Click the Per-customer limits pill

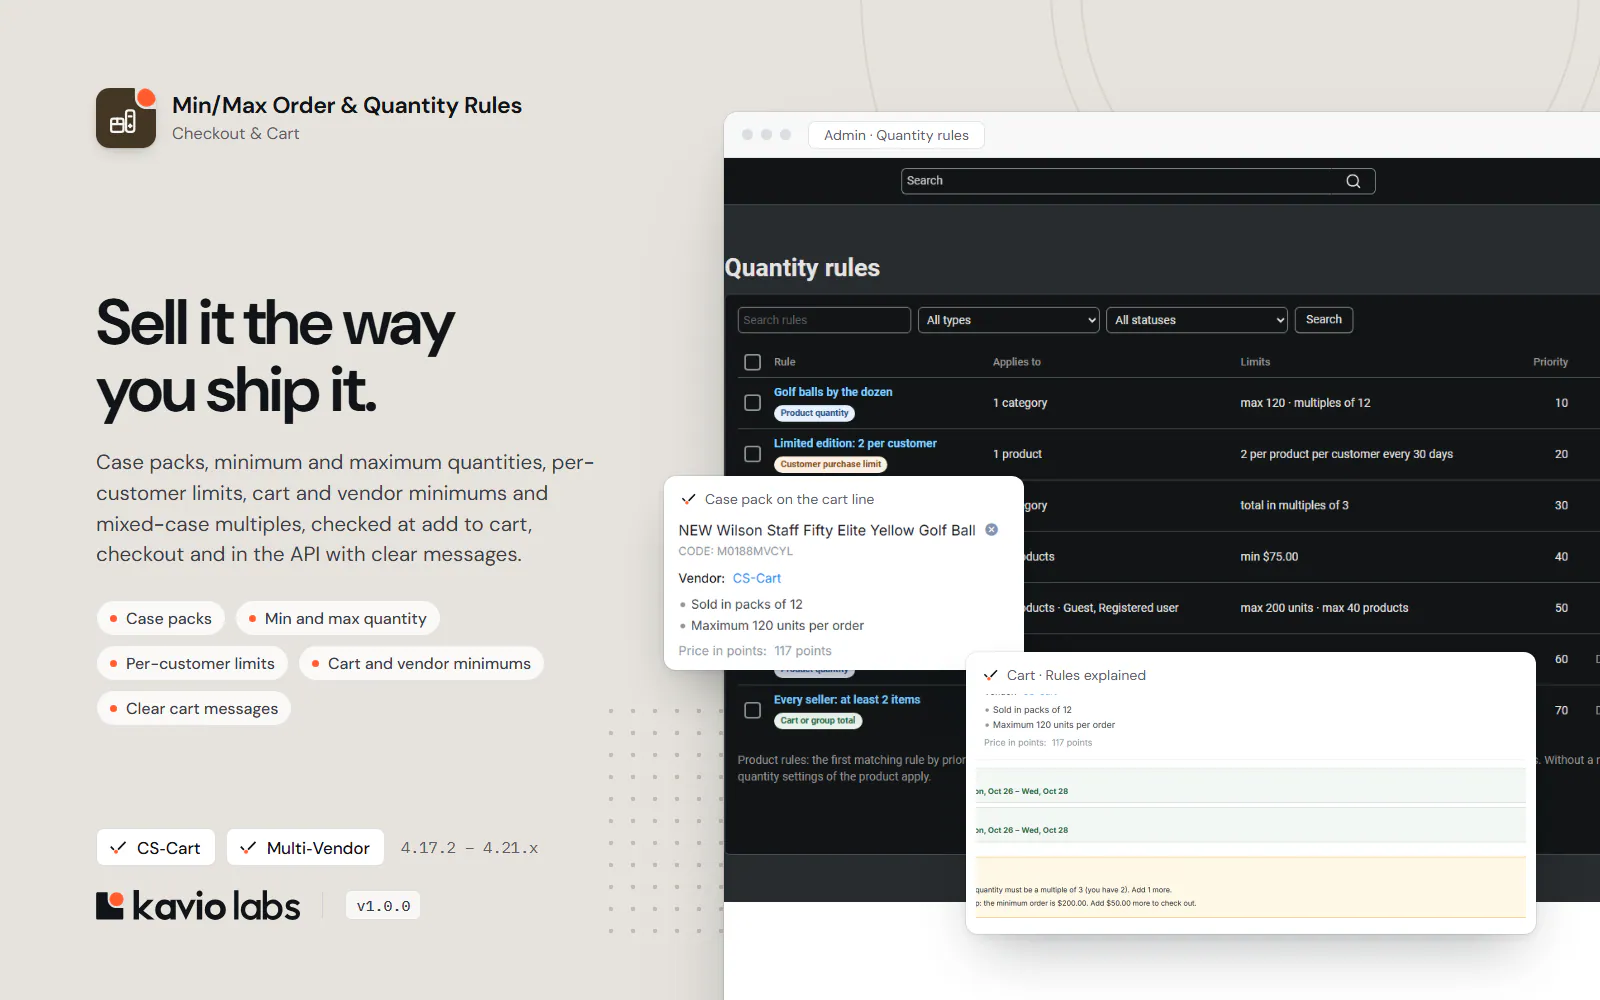click(x=193, y=664)
